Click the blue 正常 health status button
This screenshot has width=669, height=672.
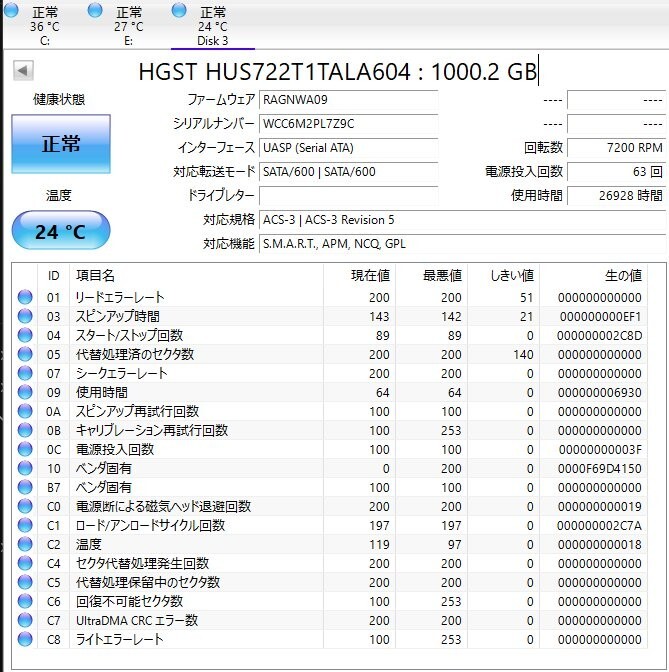click(61, 144)
